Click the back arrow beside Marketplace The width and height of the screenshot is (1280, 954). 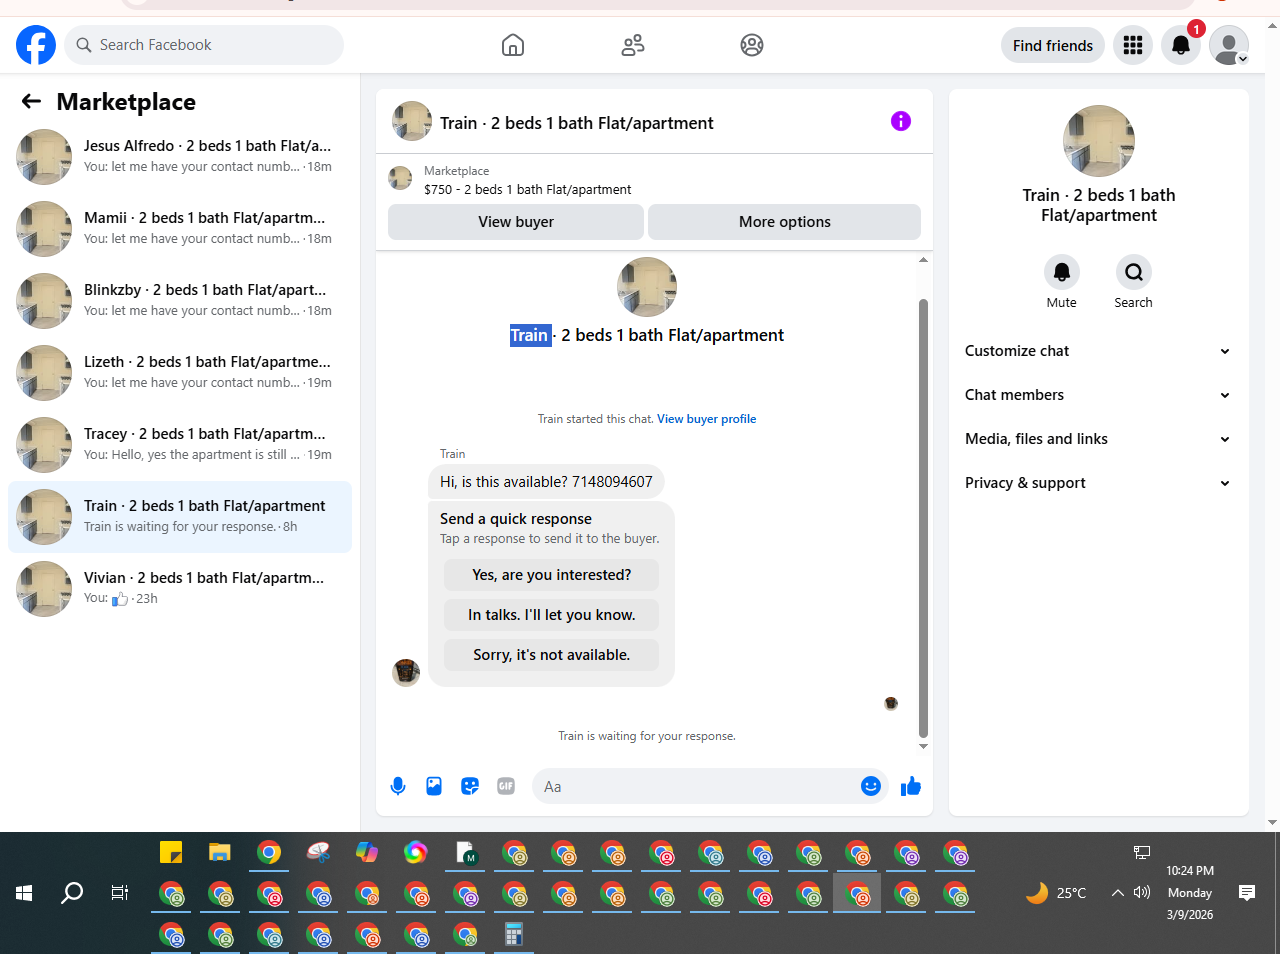click(x=31, y=101)
